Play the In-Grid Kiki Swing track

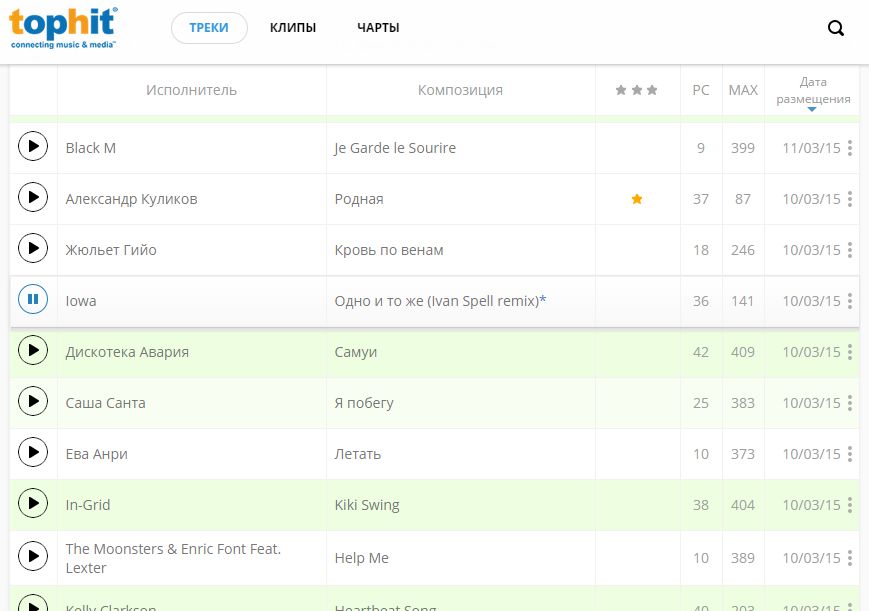pyautogui.click(x=33, y=504)
